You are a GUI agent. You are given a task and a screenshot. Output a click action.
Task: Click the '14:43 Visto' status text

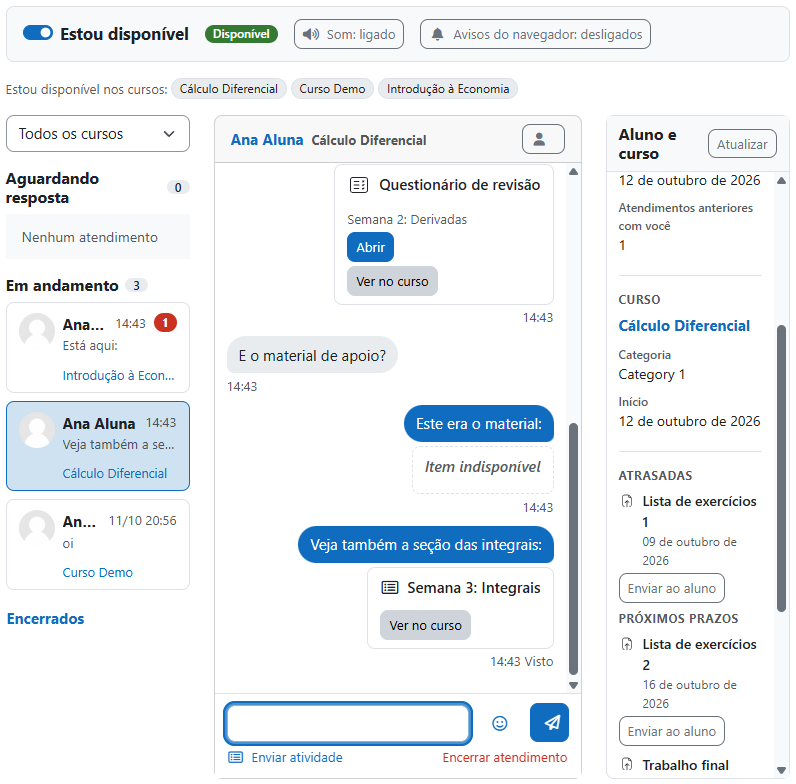521,661
